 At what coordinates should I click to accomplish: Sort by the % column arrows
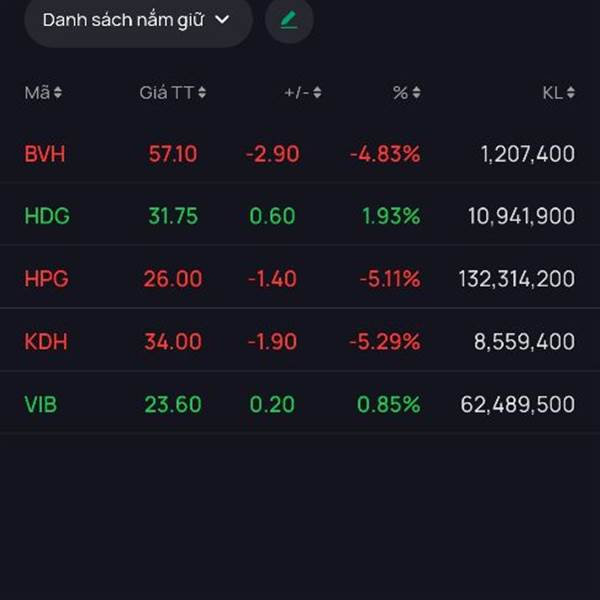(416, 93)
